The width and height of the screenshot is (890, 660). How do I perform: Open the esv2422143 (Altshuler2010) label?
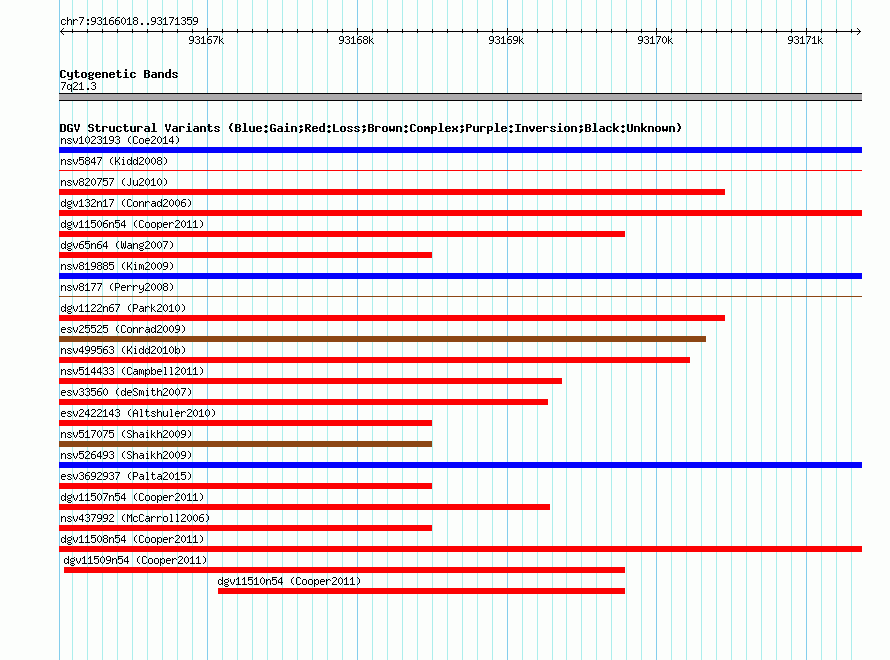[x=138, y=413]
